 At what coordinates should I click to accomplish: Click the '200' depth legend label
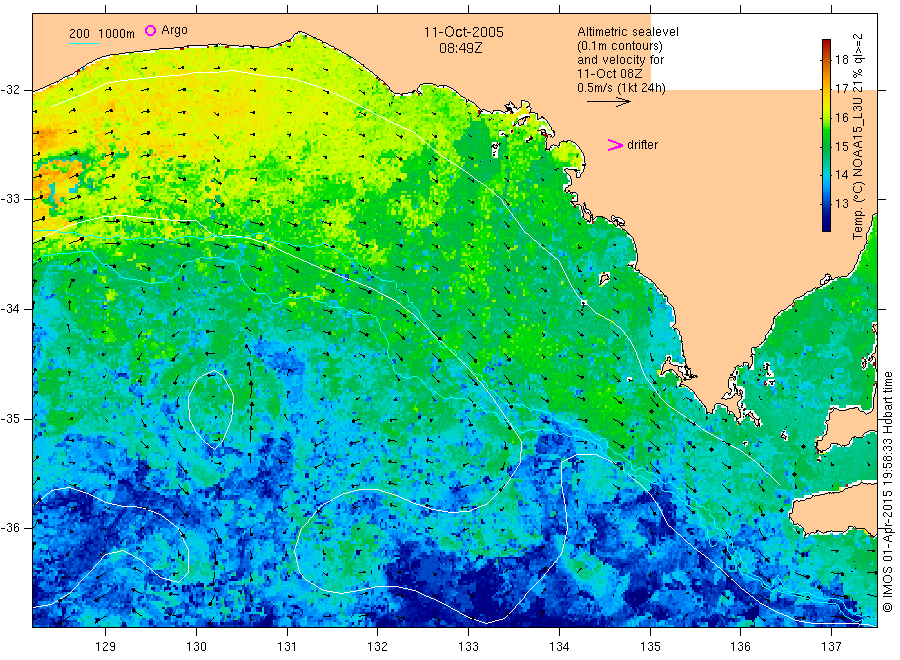[79, 33]
